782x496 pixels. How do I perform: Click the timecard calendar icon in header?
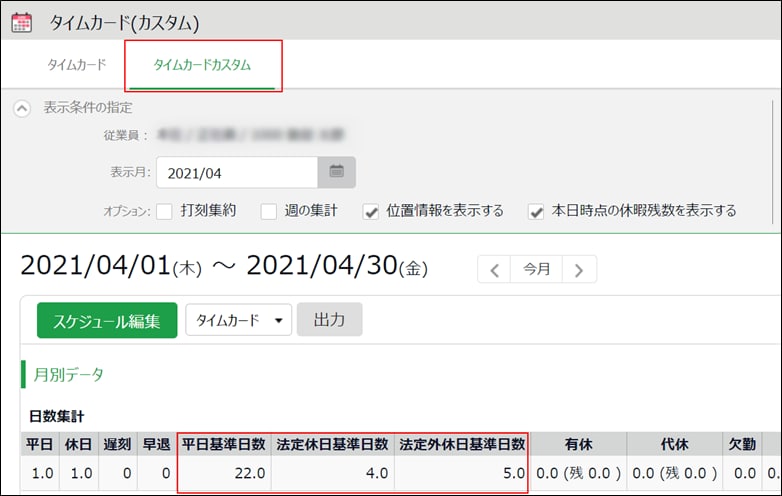(21, 20)
